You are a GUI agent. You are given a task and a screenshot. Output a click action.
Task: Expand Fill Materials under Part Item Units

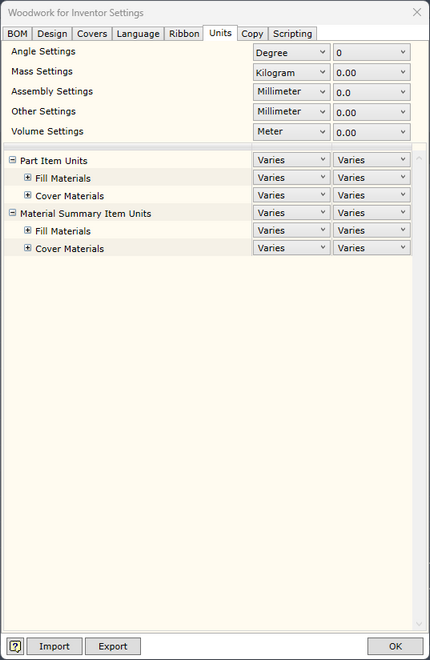click(x=28, y=178)
